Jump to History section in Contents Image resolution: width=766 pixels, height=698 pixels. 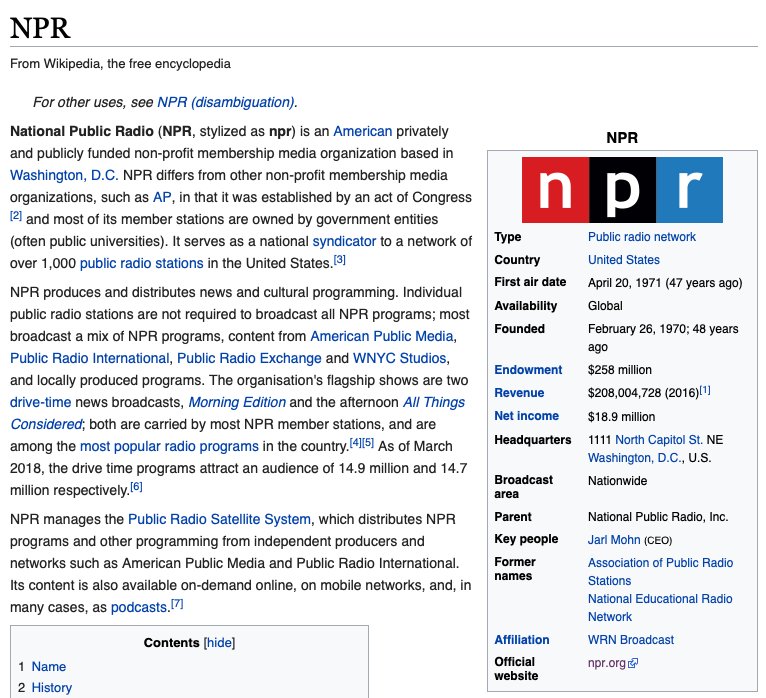(x=52, y=688)
